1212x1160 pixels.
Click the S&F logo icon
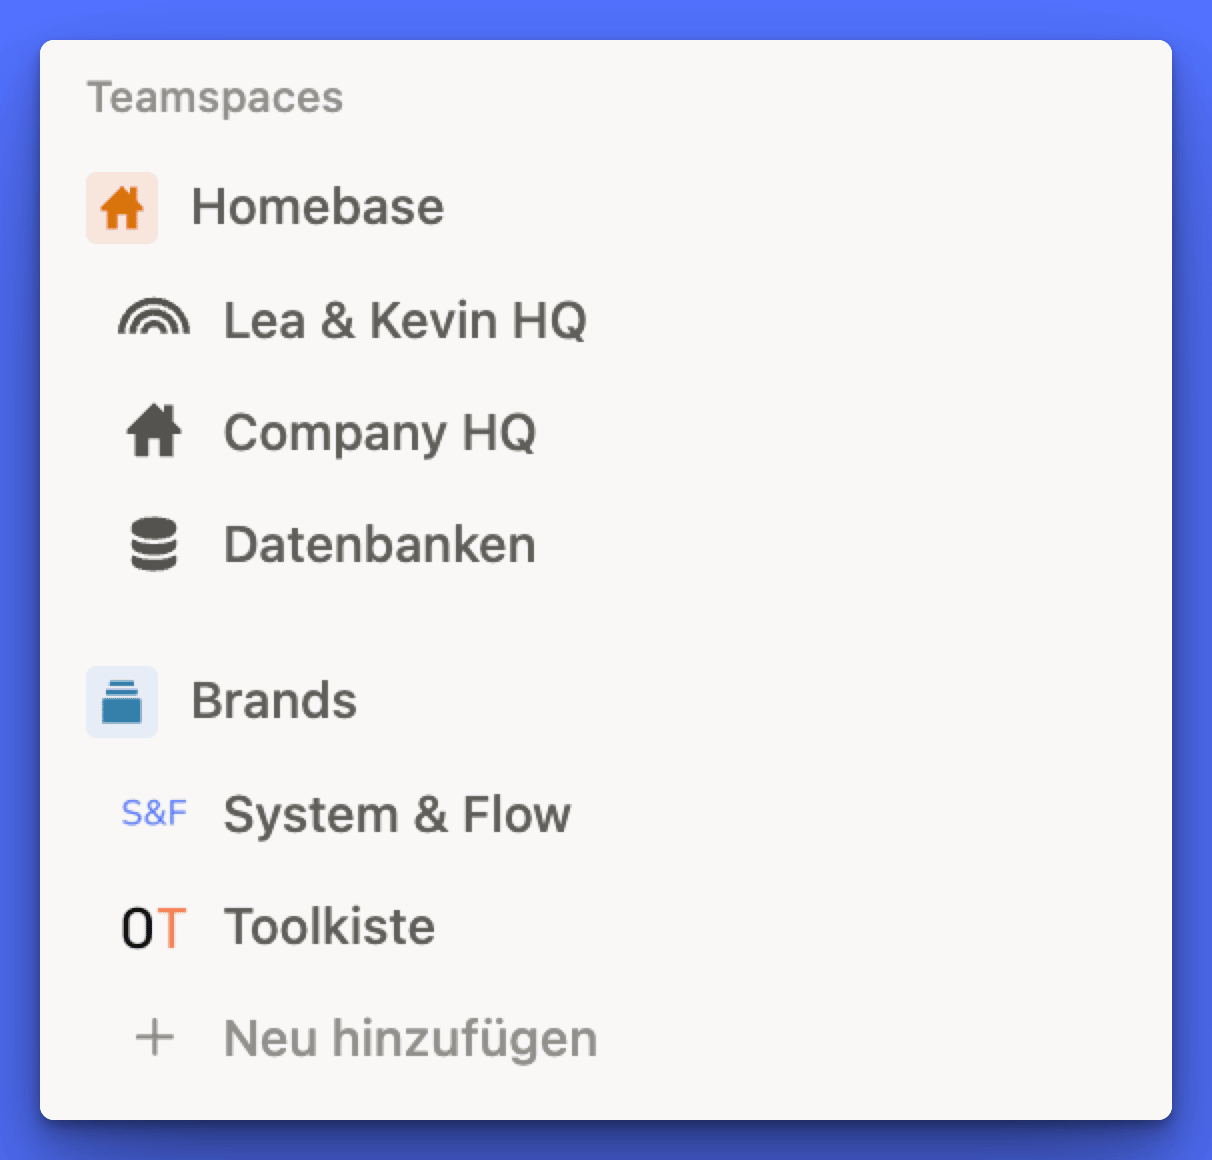[x=154, y=813]
